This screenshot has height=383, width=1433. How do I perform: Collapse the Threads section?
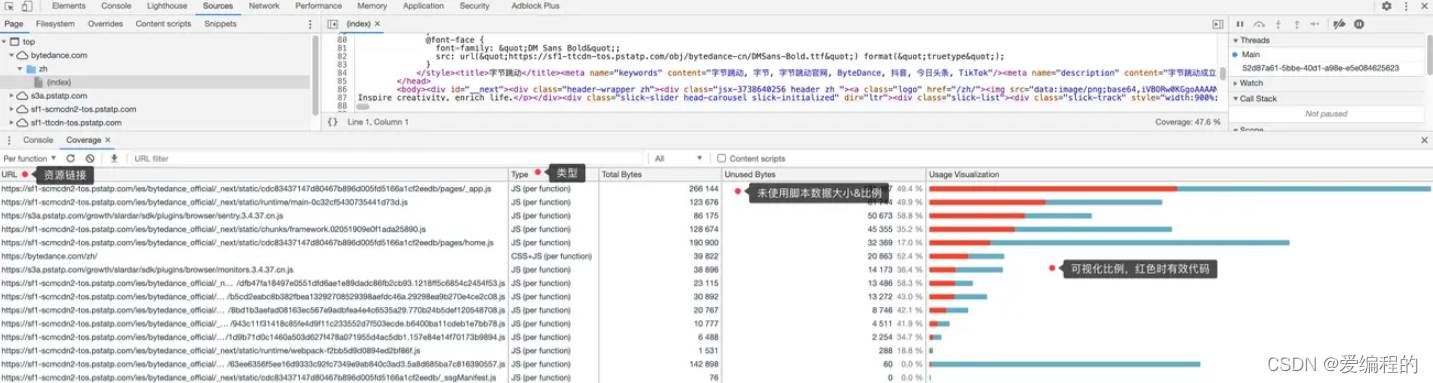[1236, 40]
